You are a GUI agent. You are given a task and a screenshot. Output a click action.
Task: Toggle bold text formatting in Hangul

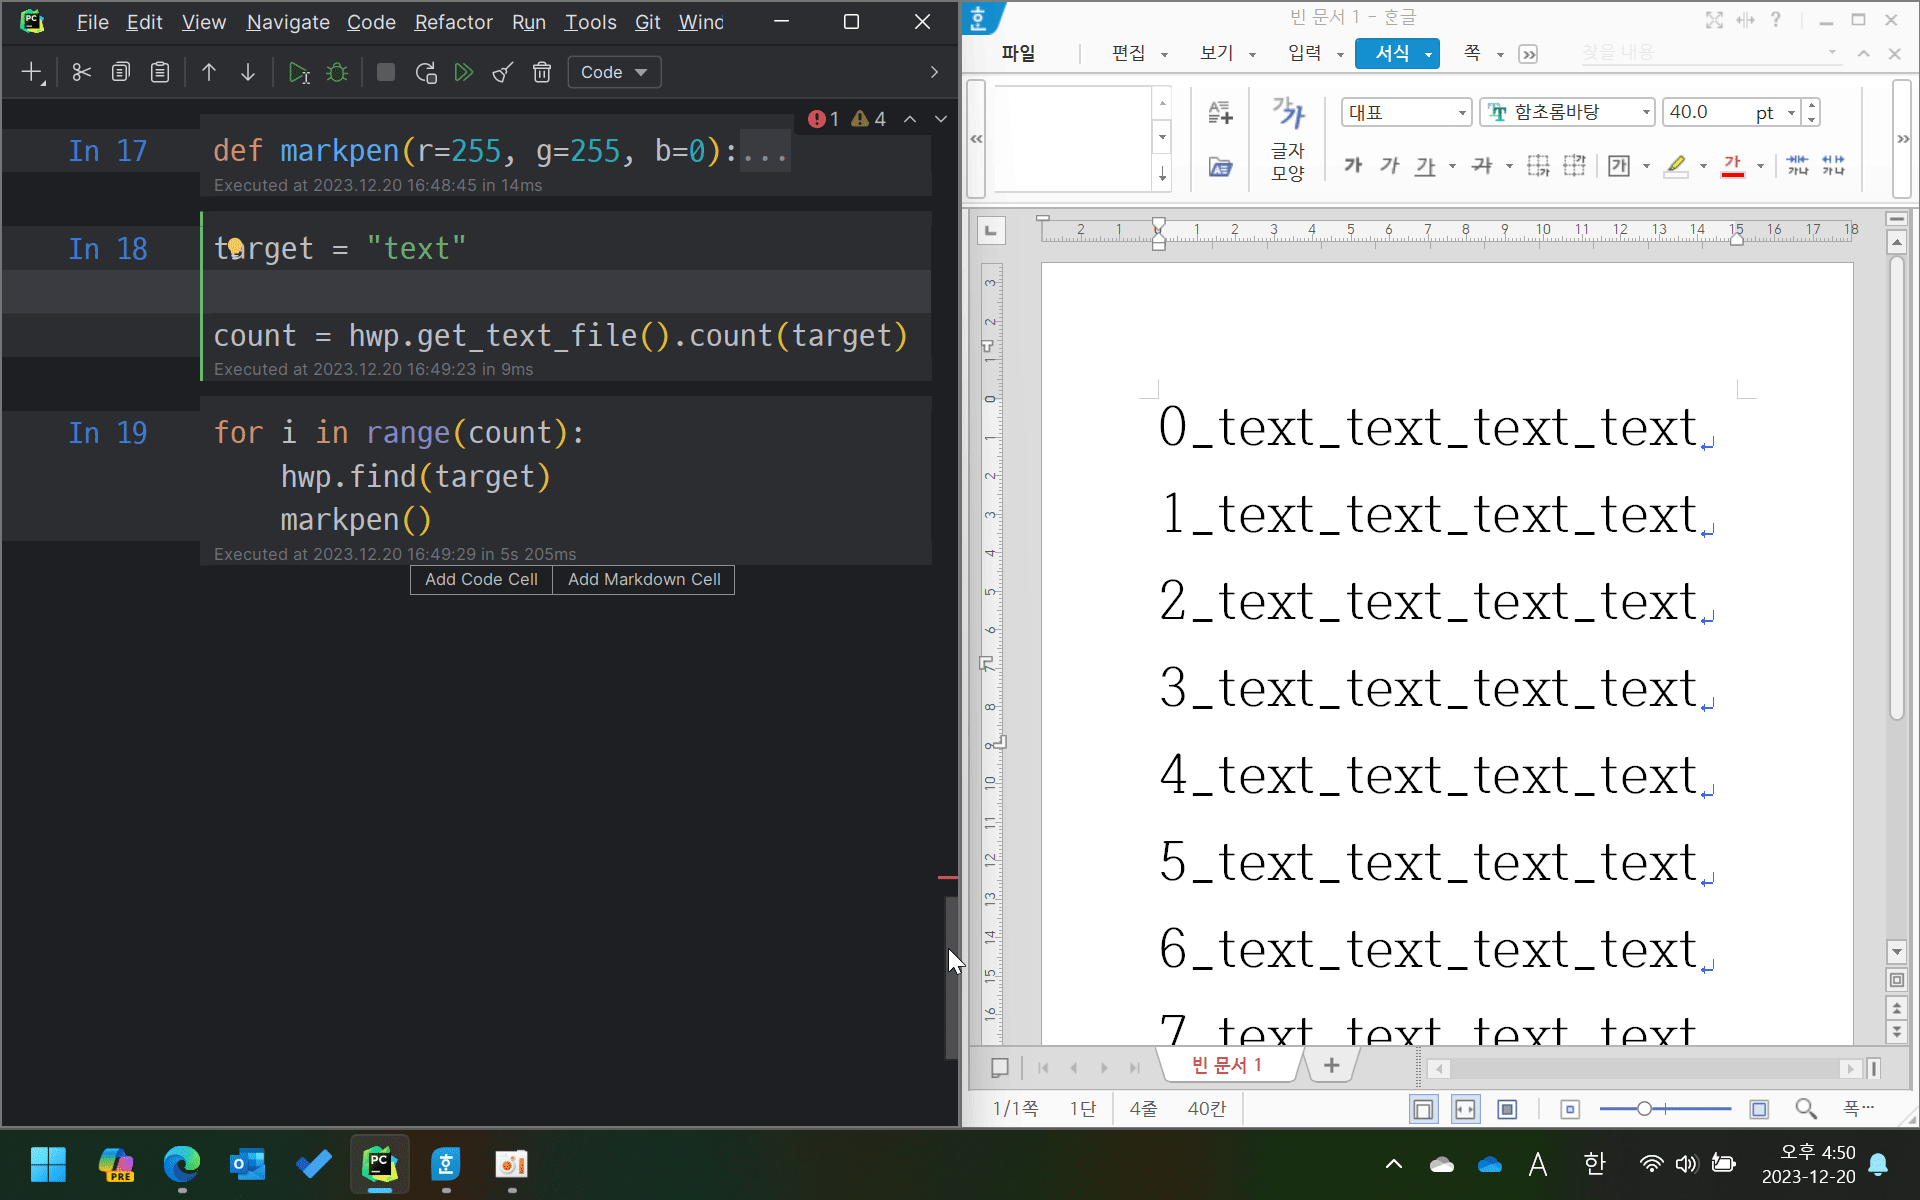point(1353,165)
